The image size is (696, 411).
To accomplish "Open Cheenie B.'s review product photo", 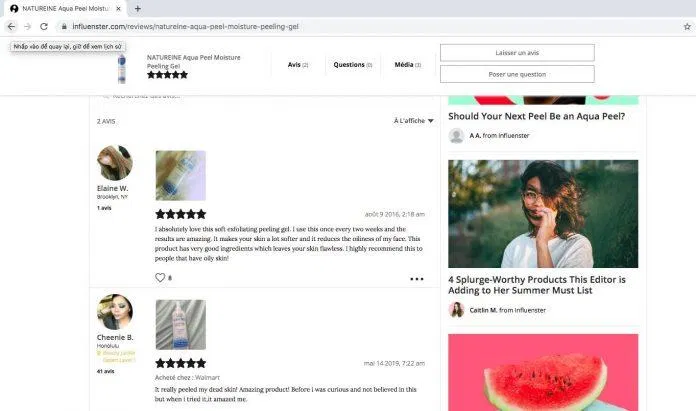I will (x=181, y=324).
